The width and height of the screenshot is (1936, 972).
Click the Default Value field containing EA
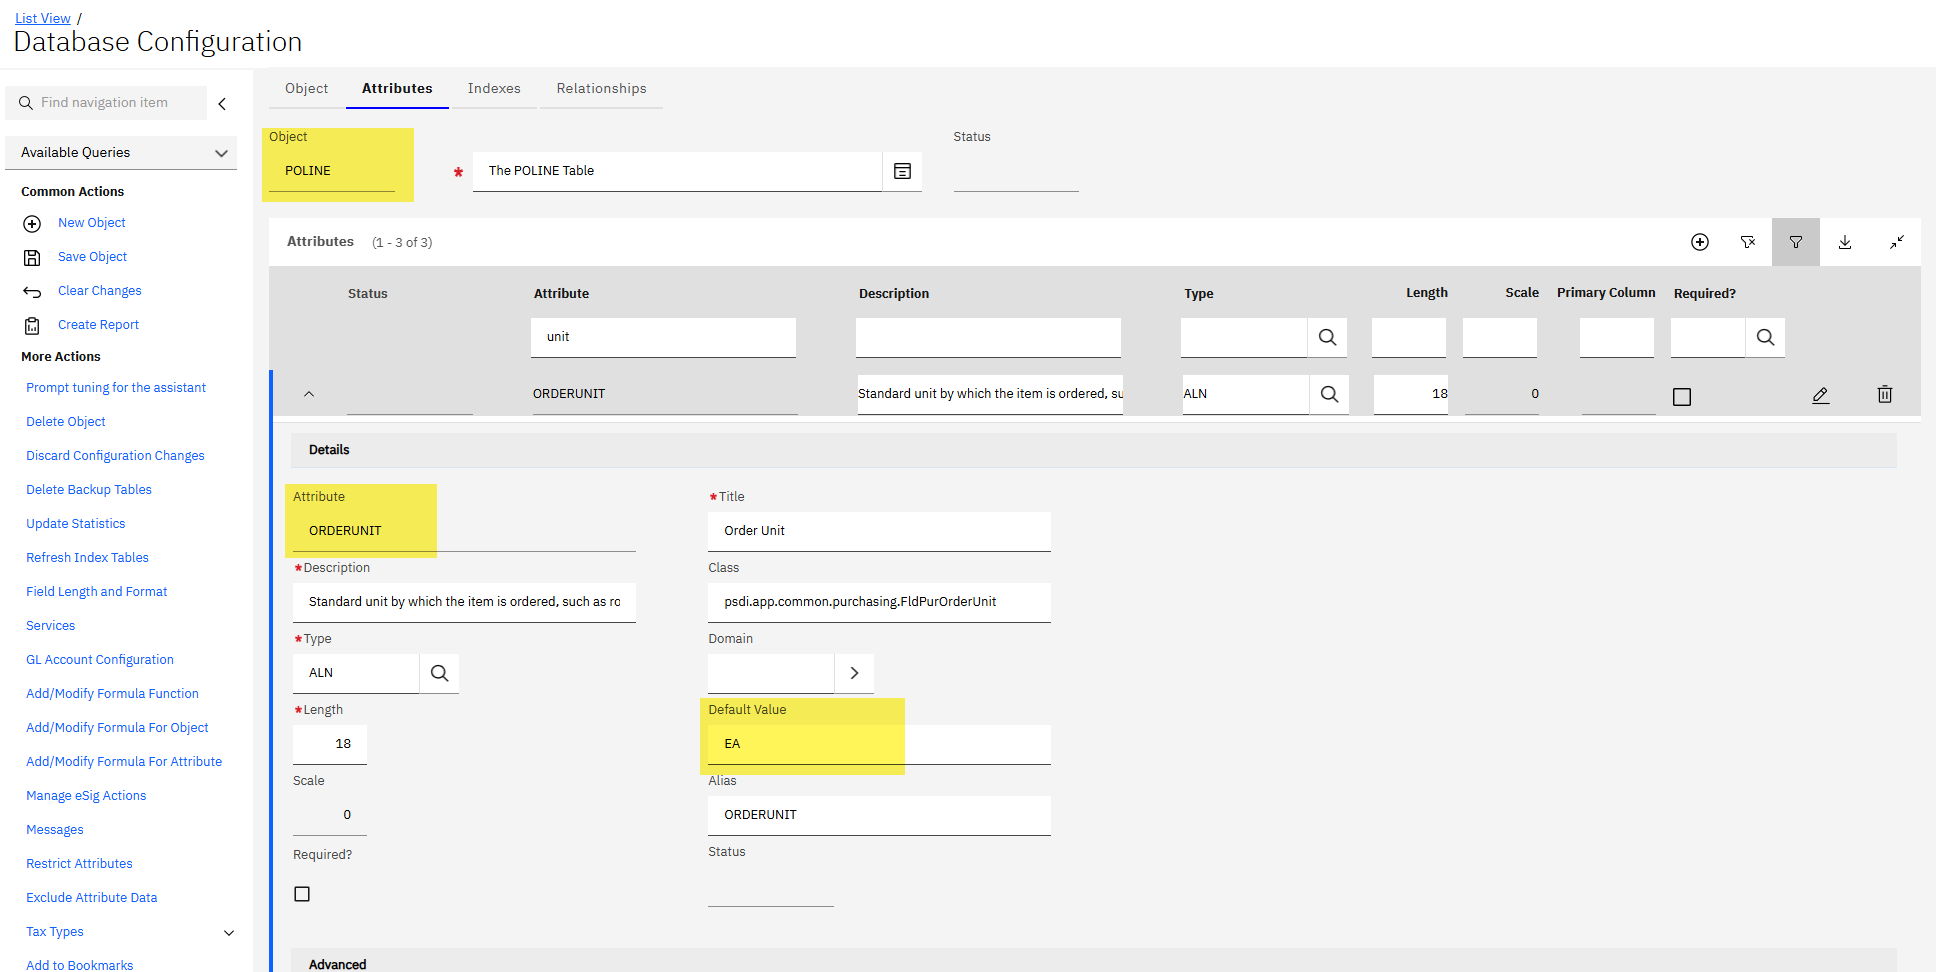(x=878, y=744)
